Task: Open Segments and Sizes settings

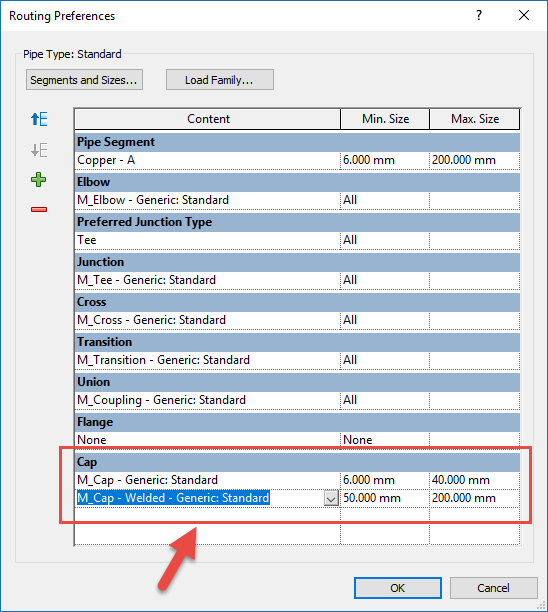Action: tap(84, 80)
